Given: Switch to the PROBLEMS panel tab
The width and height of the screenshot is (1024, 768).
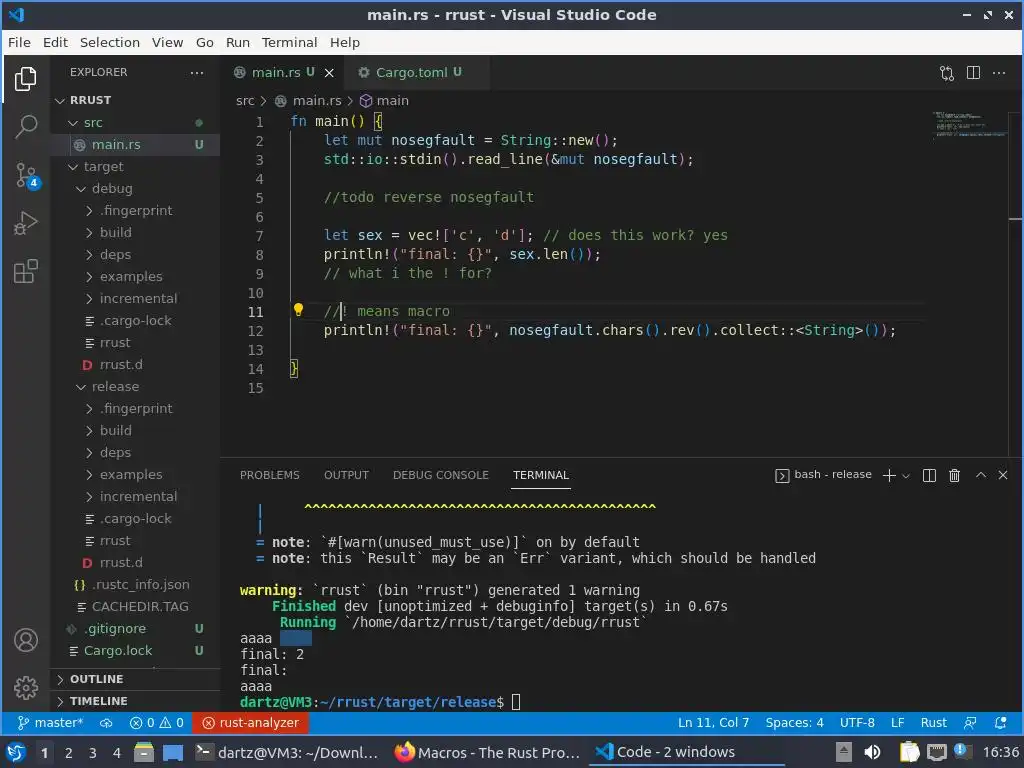Looking at the screenshot, I should tap(270, 475).
